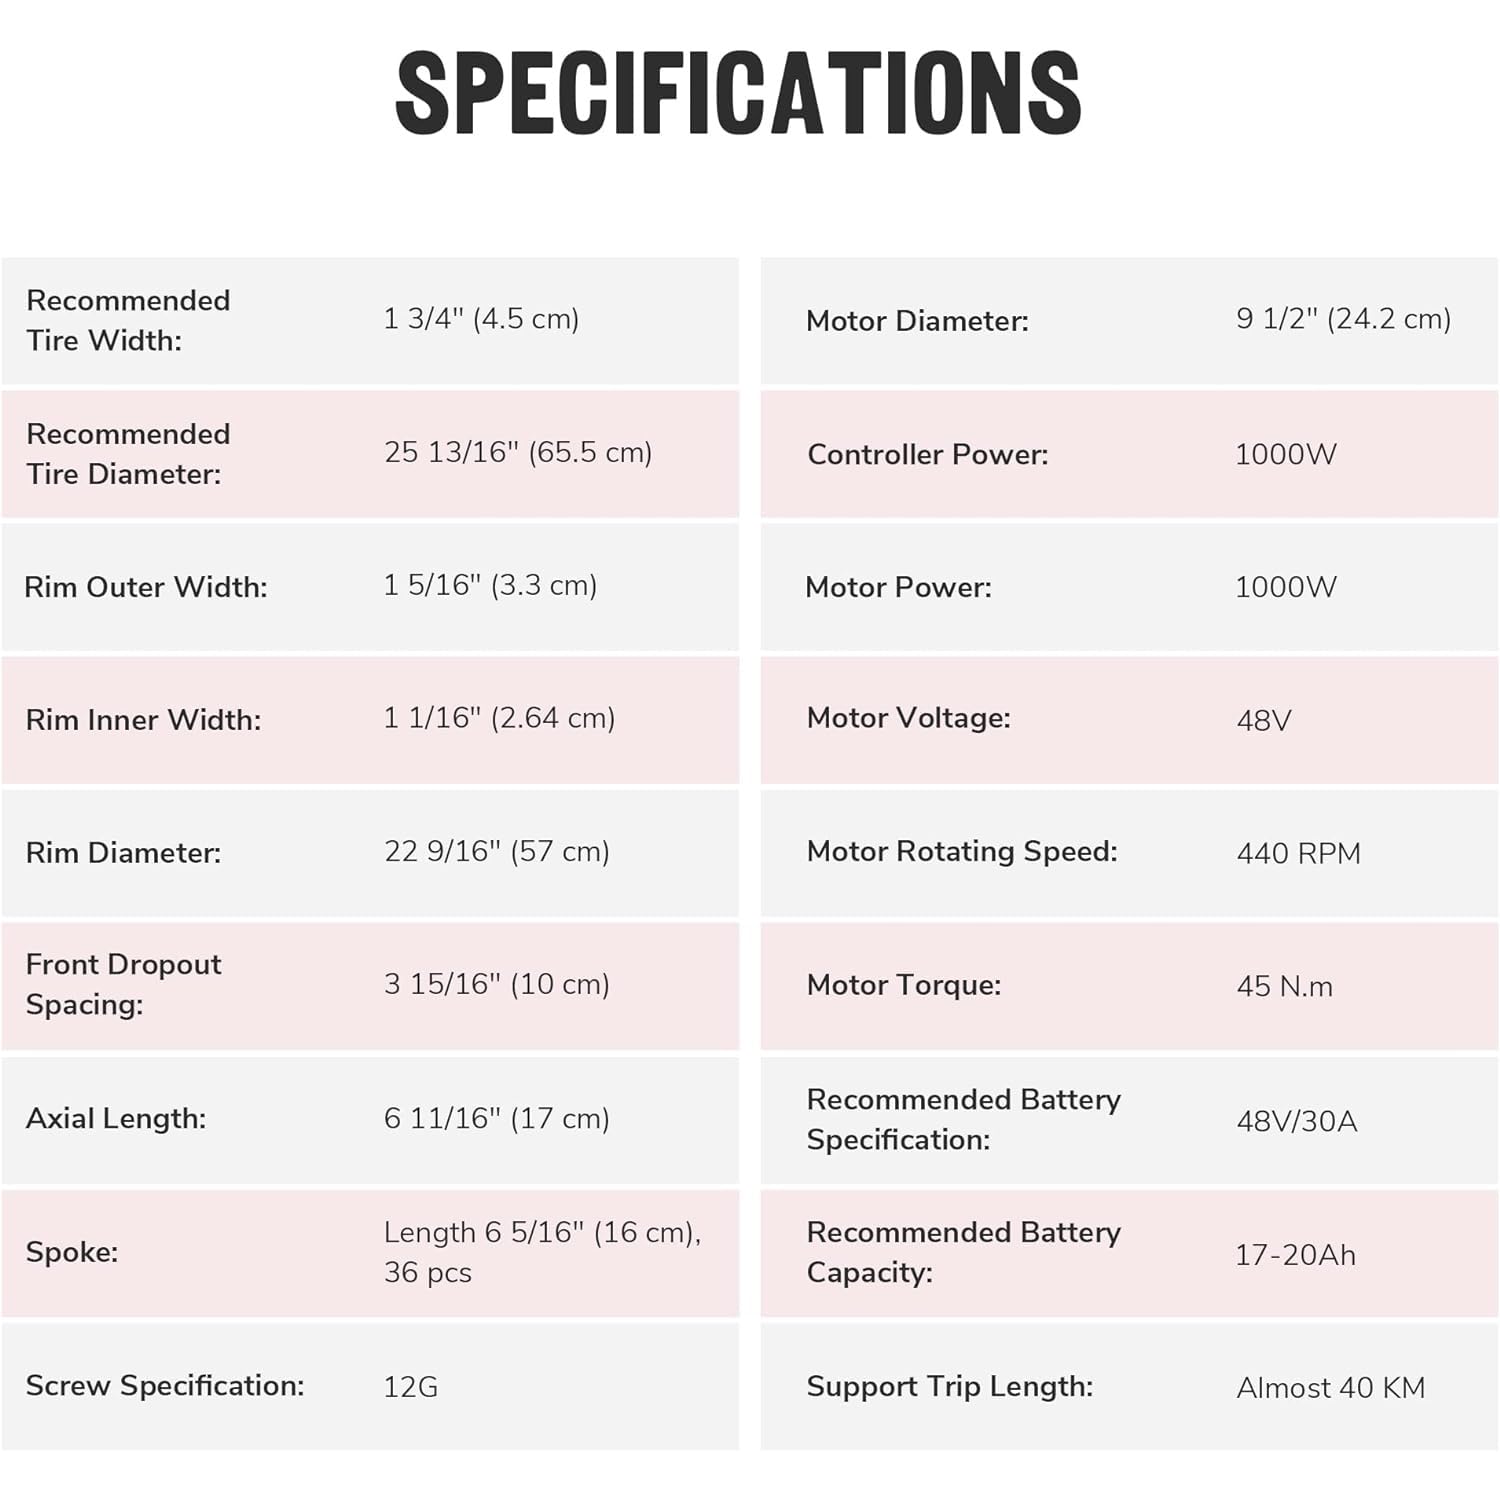1500x1500 pixels.
Task: Click the 440 RPM value
Action: 1298,853
